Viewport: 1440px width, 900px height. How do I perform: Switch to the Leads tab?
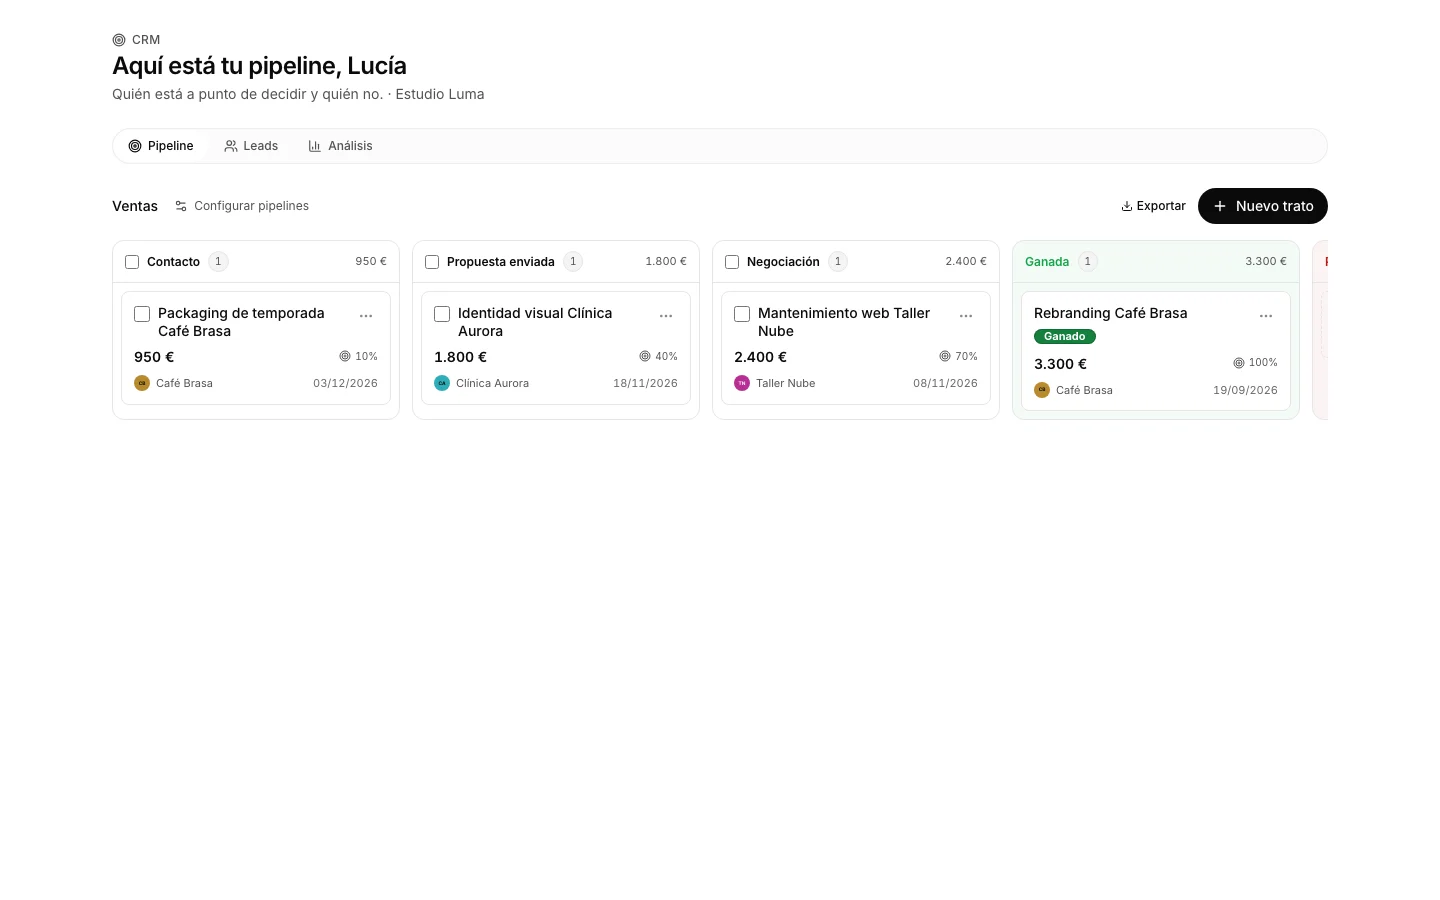(251, 146)
